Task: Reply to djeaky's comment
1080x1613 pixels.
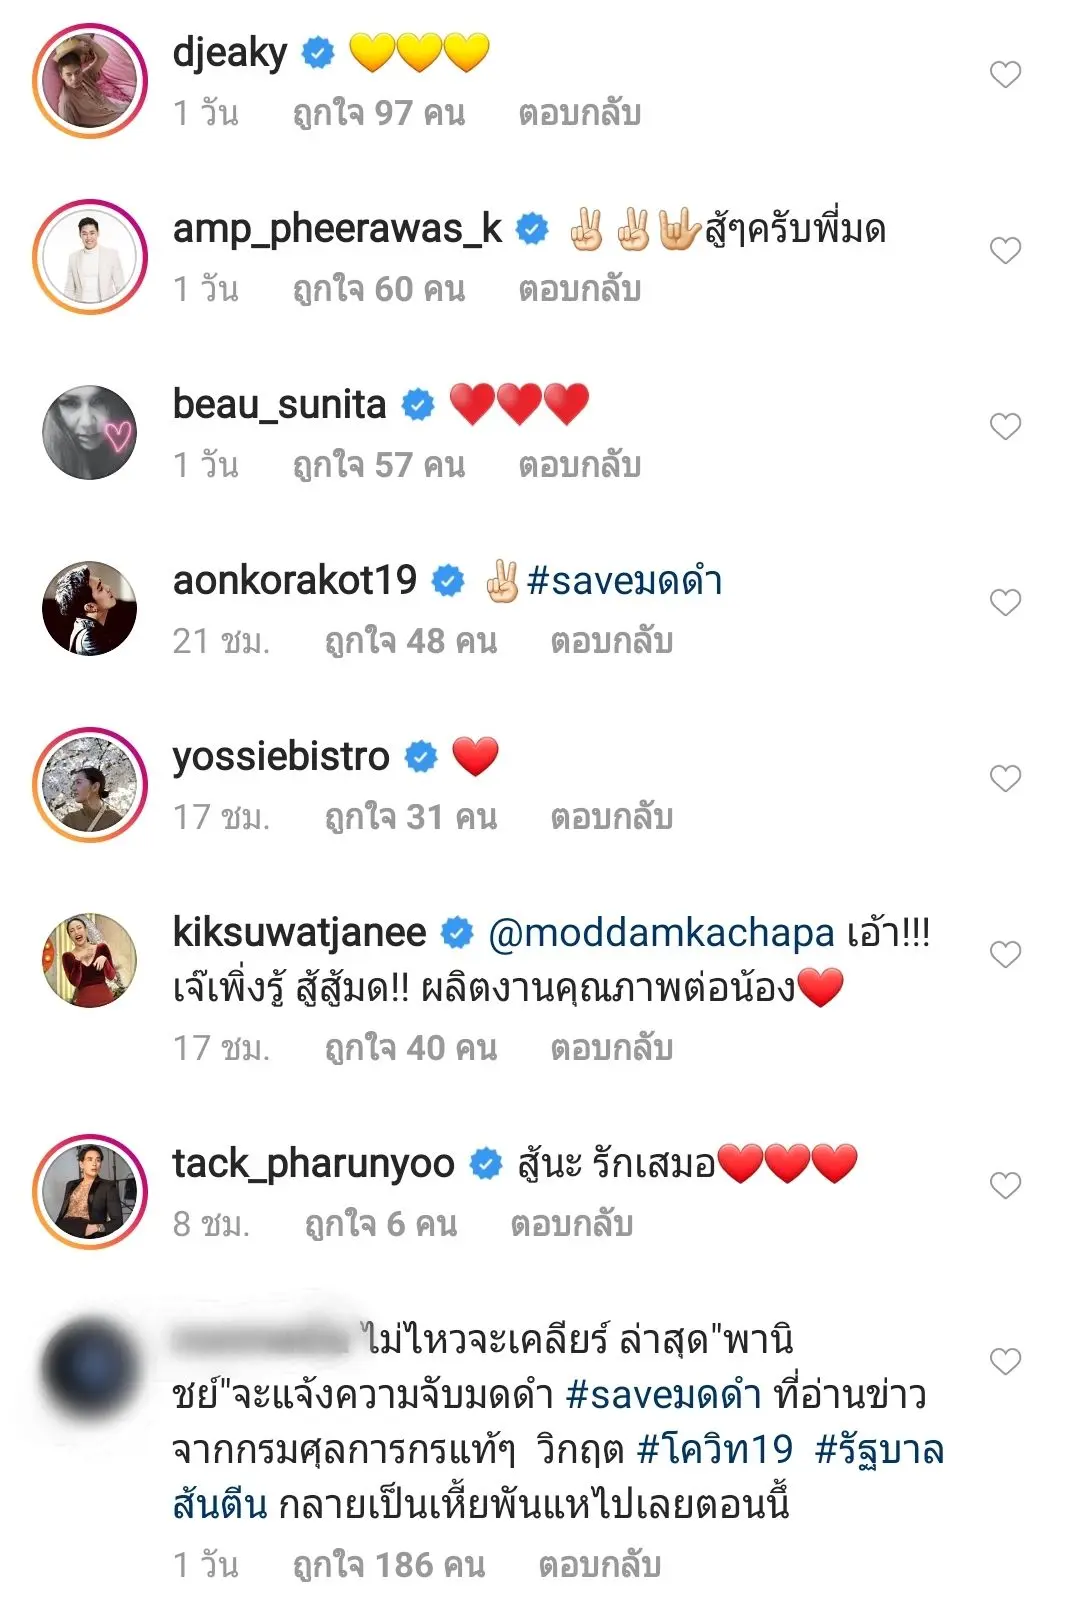Action: point(579,114)
